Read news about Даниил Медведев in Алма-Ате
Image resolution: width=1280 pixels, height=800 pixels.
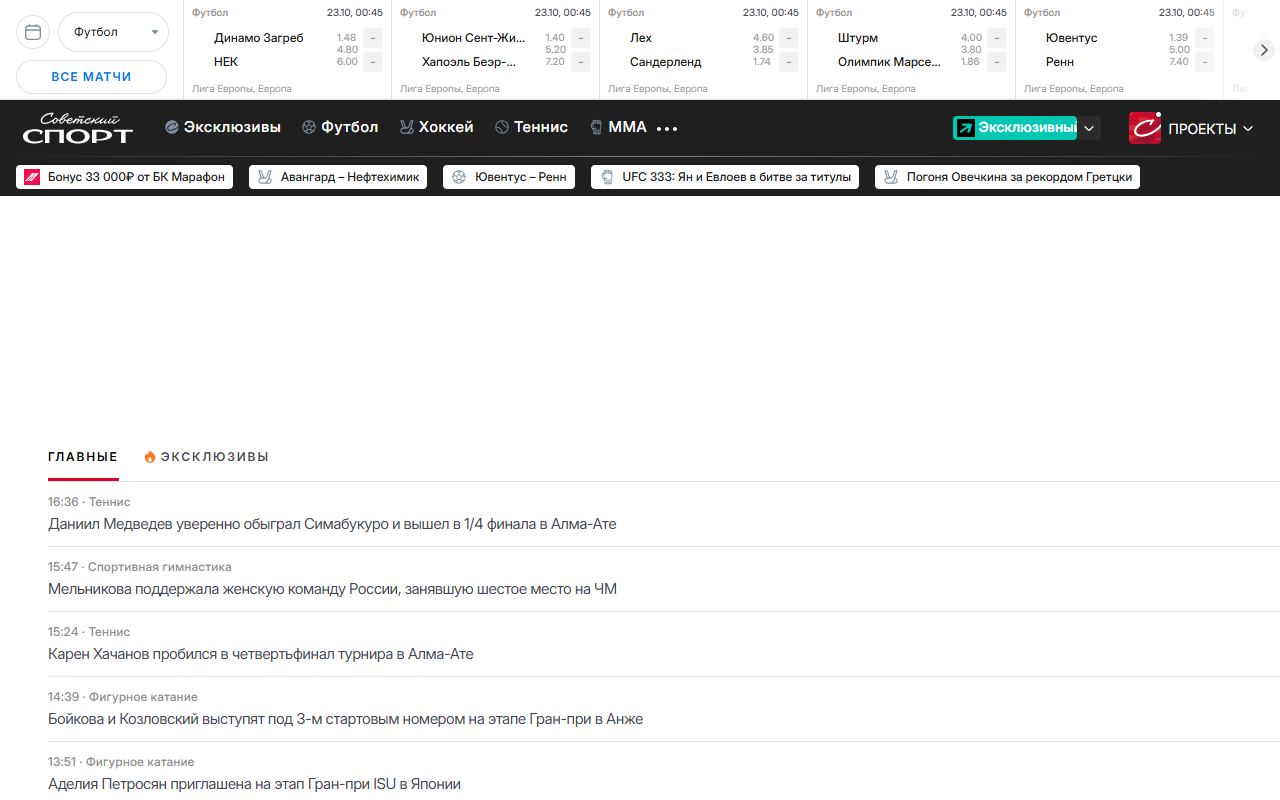(x=332, y=524)
